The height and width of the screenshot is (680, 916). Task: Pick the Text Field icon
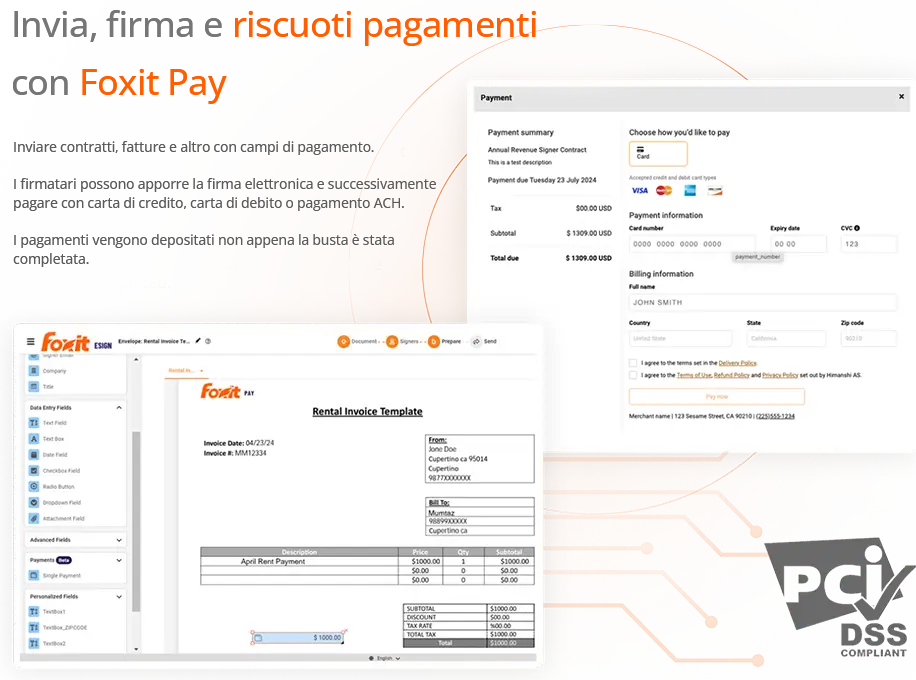pyautogui.click(x=34, y=422)
